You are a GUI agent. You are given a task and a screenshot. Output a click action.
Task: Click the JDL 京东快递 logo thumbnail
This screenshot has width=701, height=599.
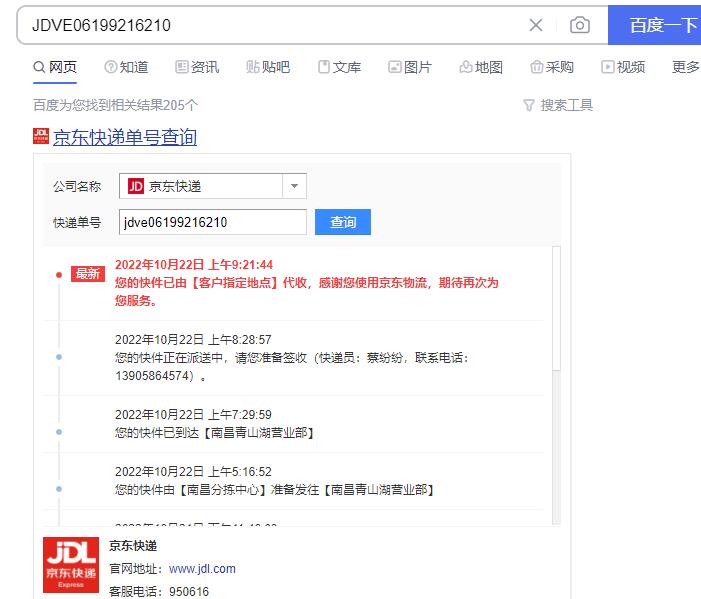(71, 565)
